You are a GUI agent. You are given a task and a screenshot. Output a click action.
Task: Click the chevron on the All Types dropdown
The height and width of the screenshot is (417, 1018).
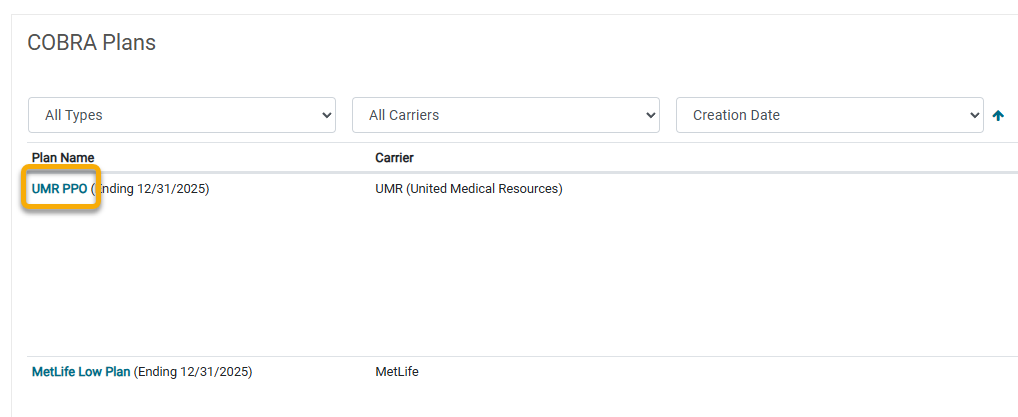coord(326,116)
